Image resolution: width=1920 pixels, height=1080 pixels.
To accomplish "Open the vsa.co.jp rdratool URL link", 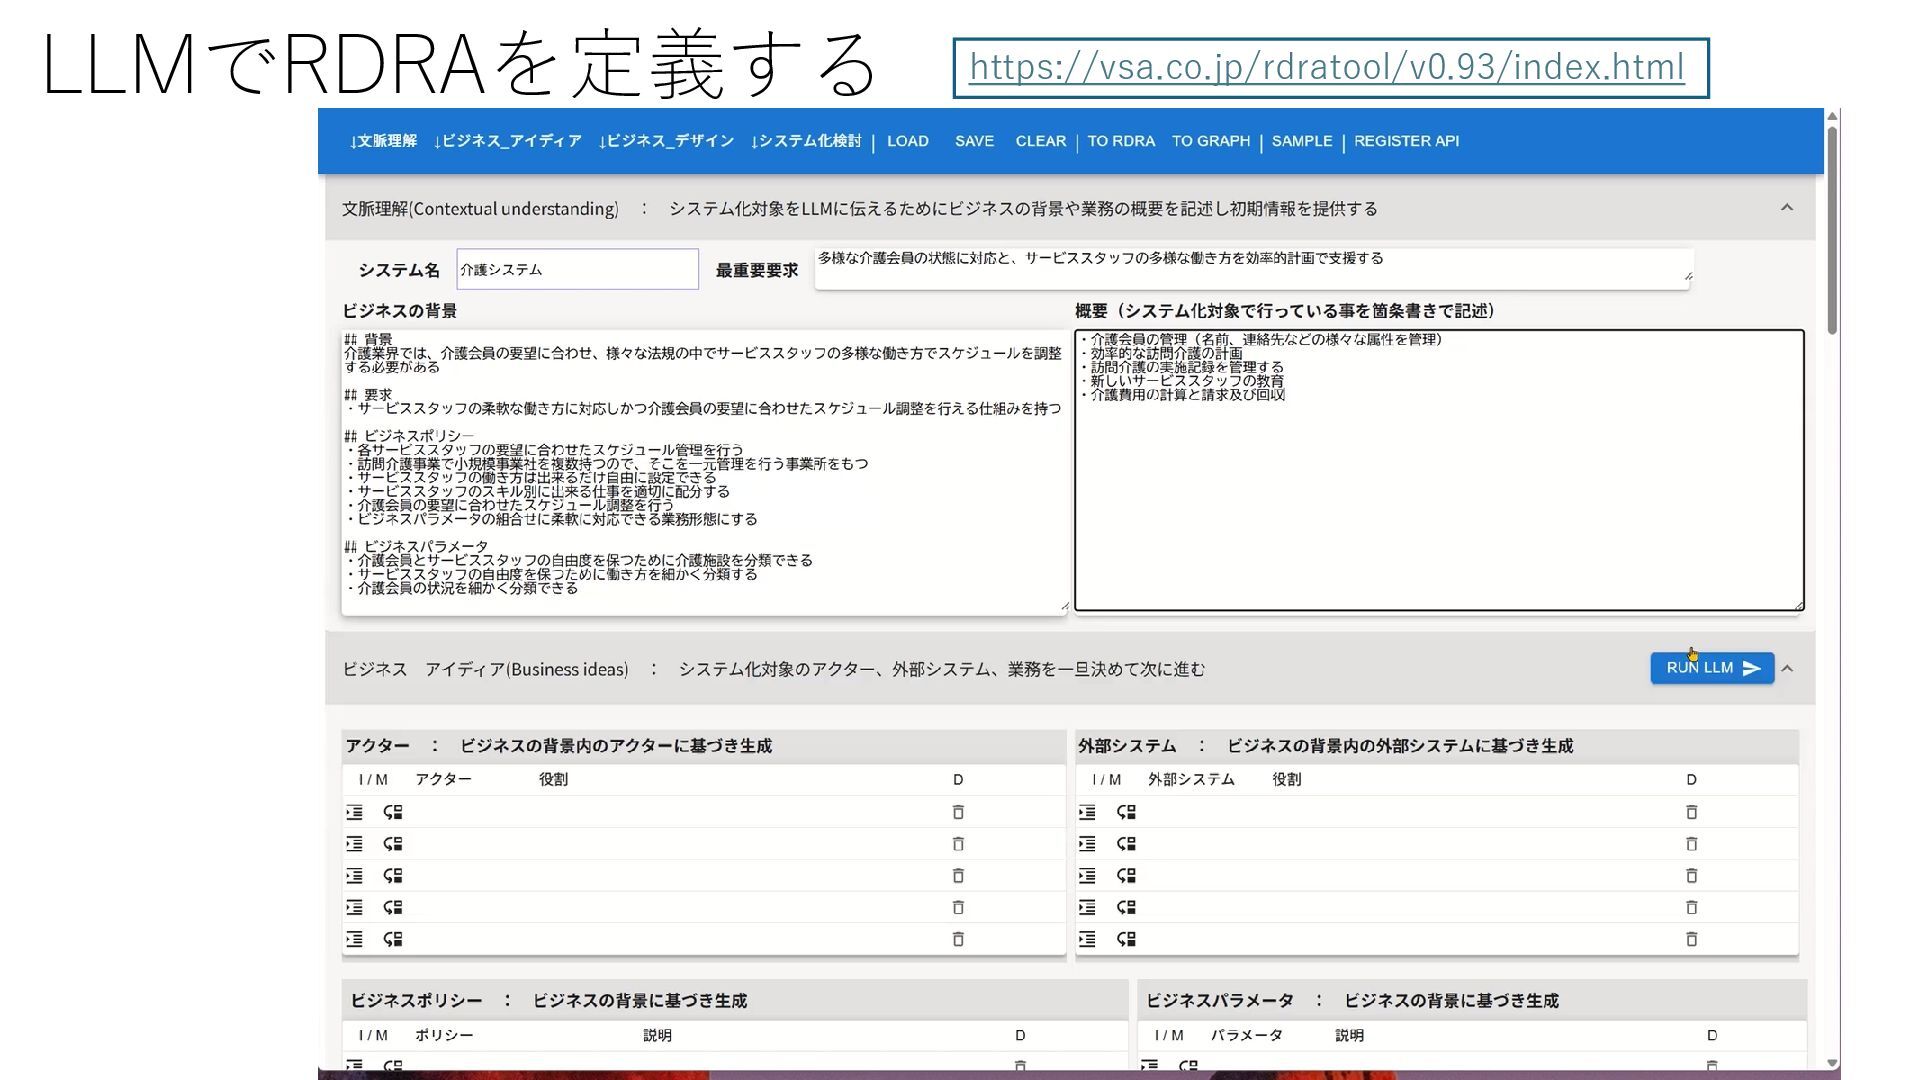I will [1327, 67].
